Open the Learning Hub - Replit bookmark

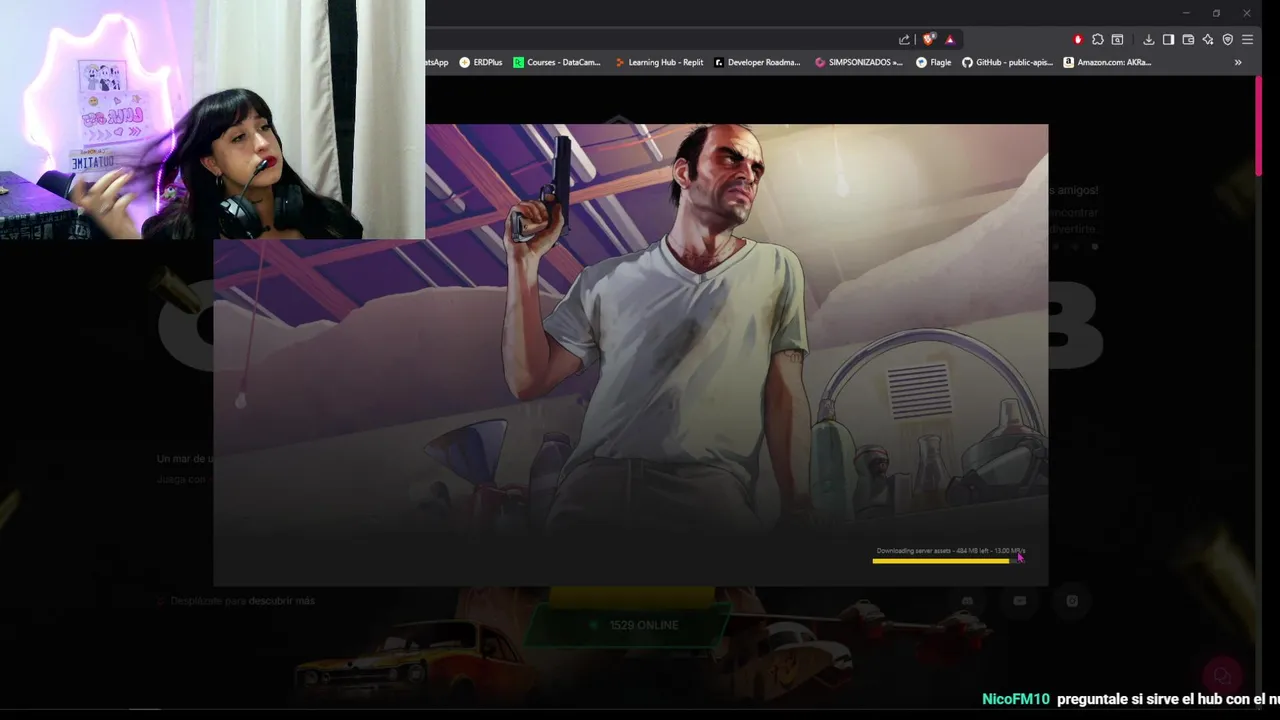(x=659, y=62)
